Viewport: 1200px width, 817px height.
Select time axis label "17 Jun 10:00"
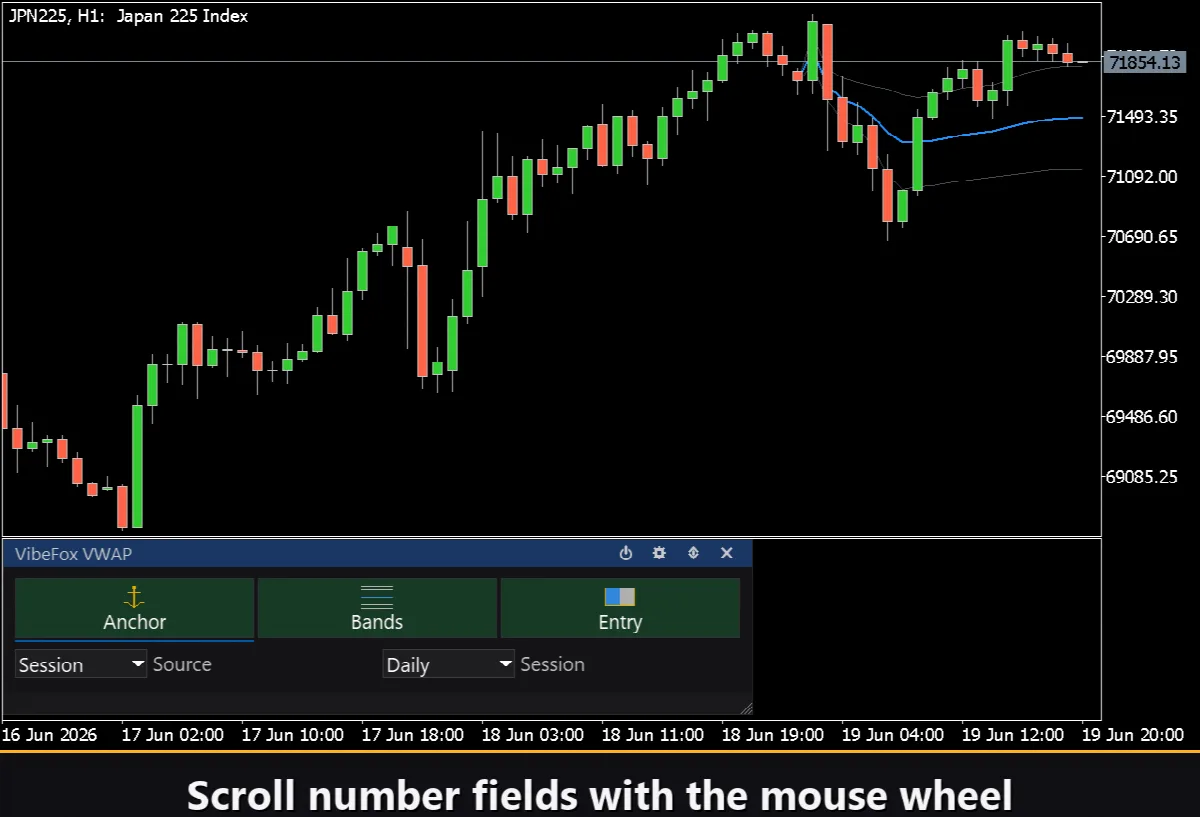point(293,735)
